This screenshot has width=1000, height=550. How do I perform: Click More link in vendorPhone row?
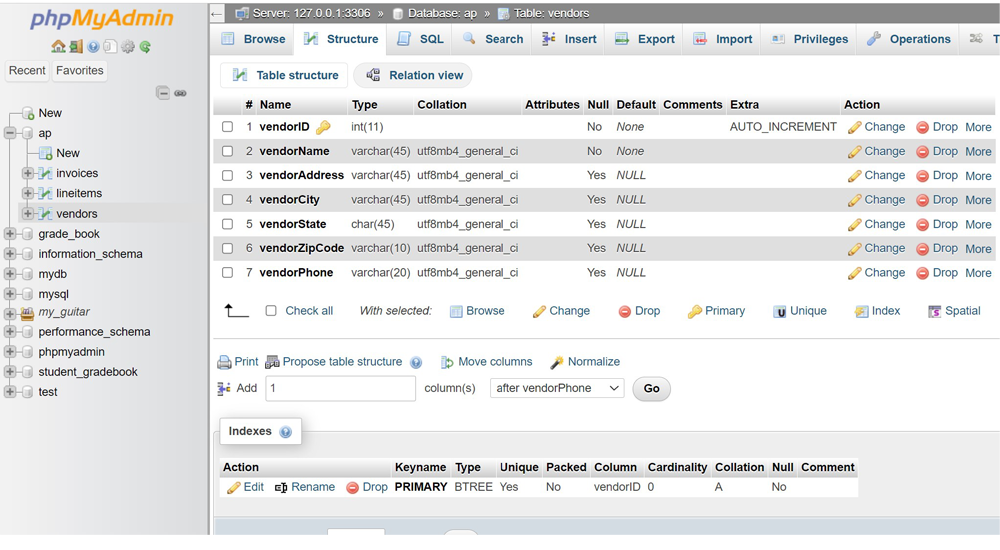[x=978, y=273]
